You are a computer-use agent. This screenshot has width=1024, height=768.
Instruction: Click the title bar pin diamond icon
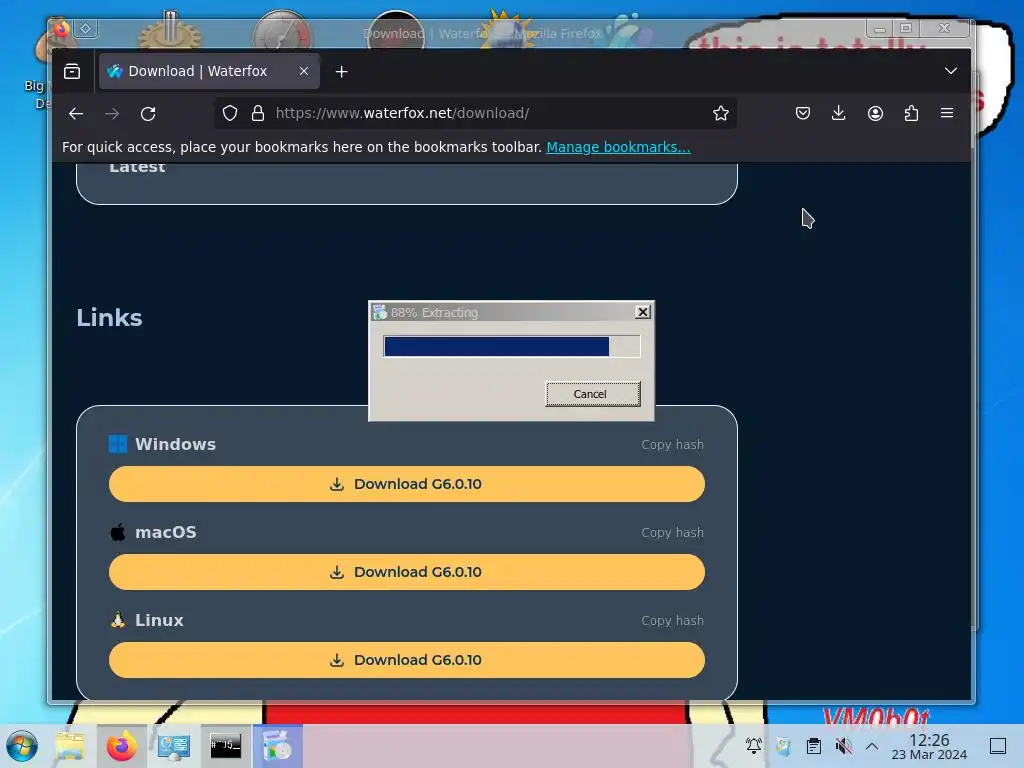pyautogui.click(x=86, y=28)
